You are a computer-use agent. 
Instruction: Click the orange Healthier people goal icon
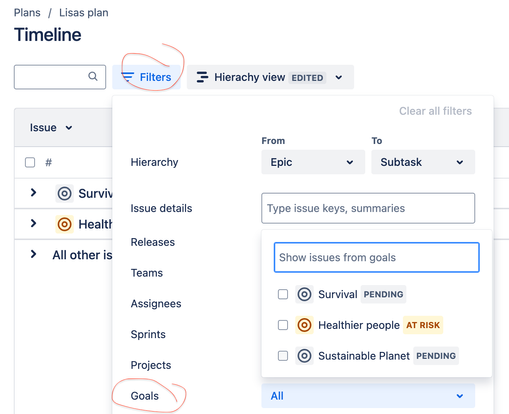[304, 325]
